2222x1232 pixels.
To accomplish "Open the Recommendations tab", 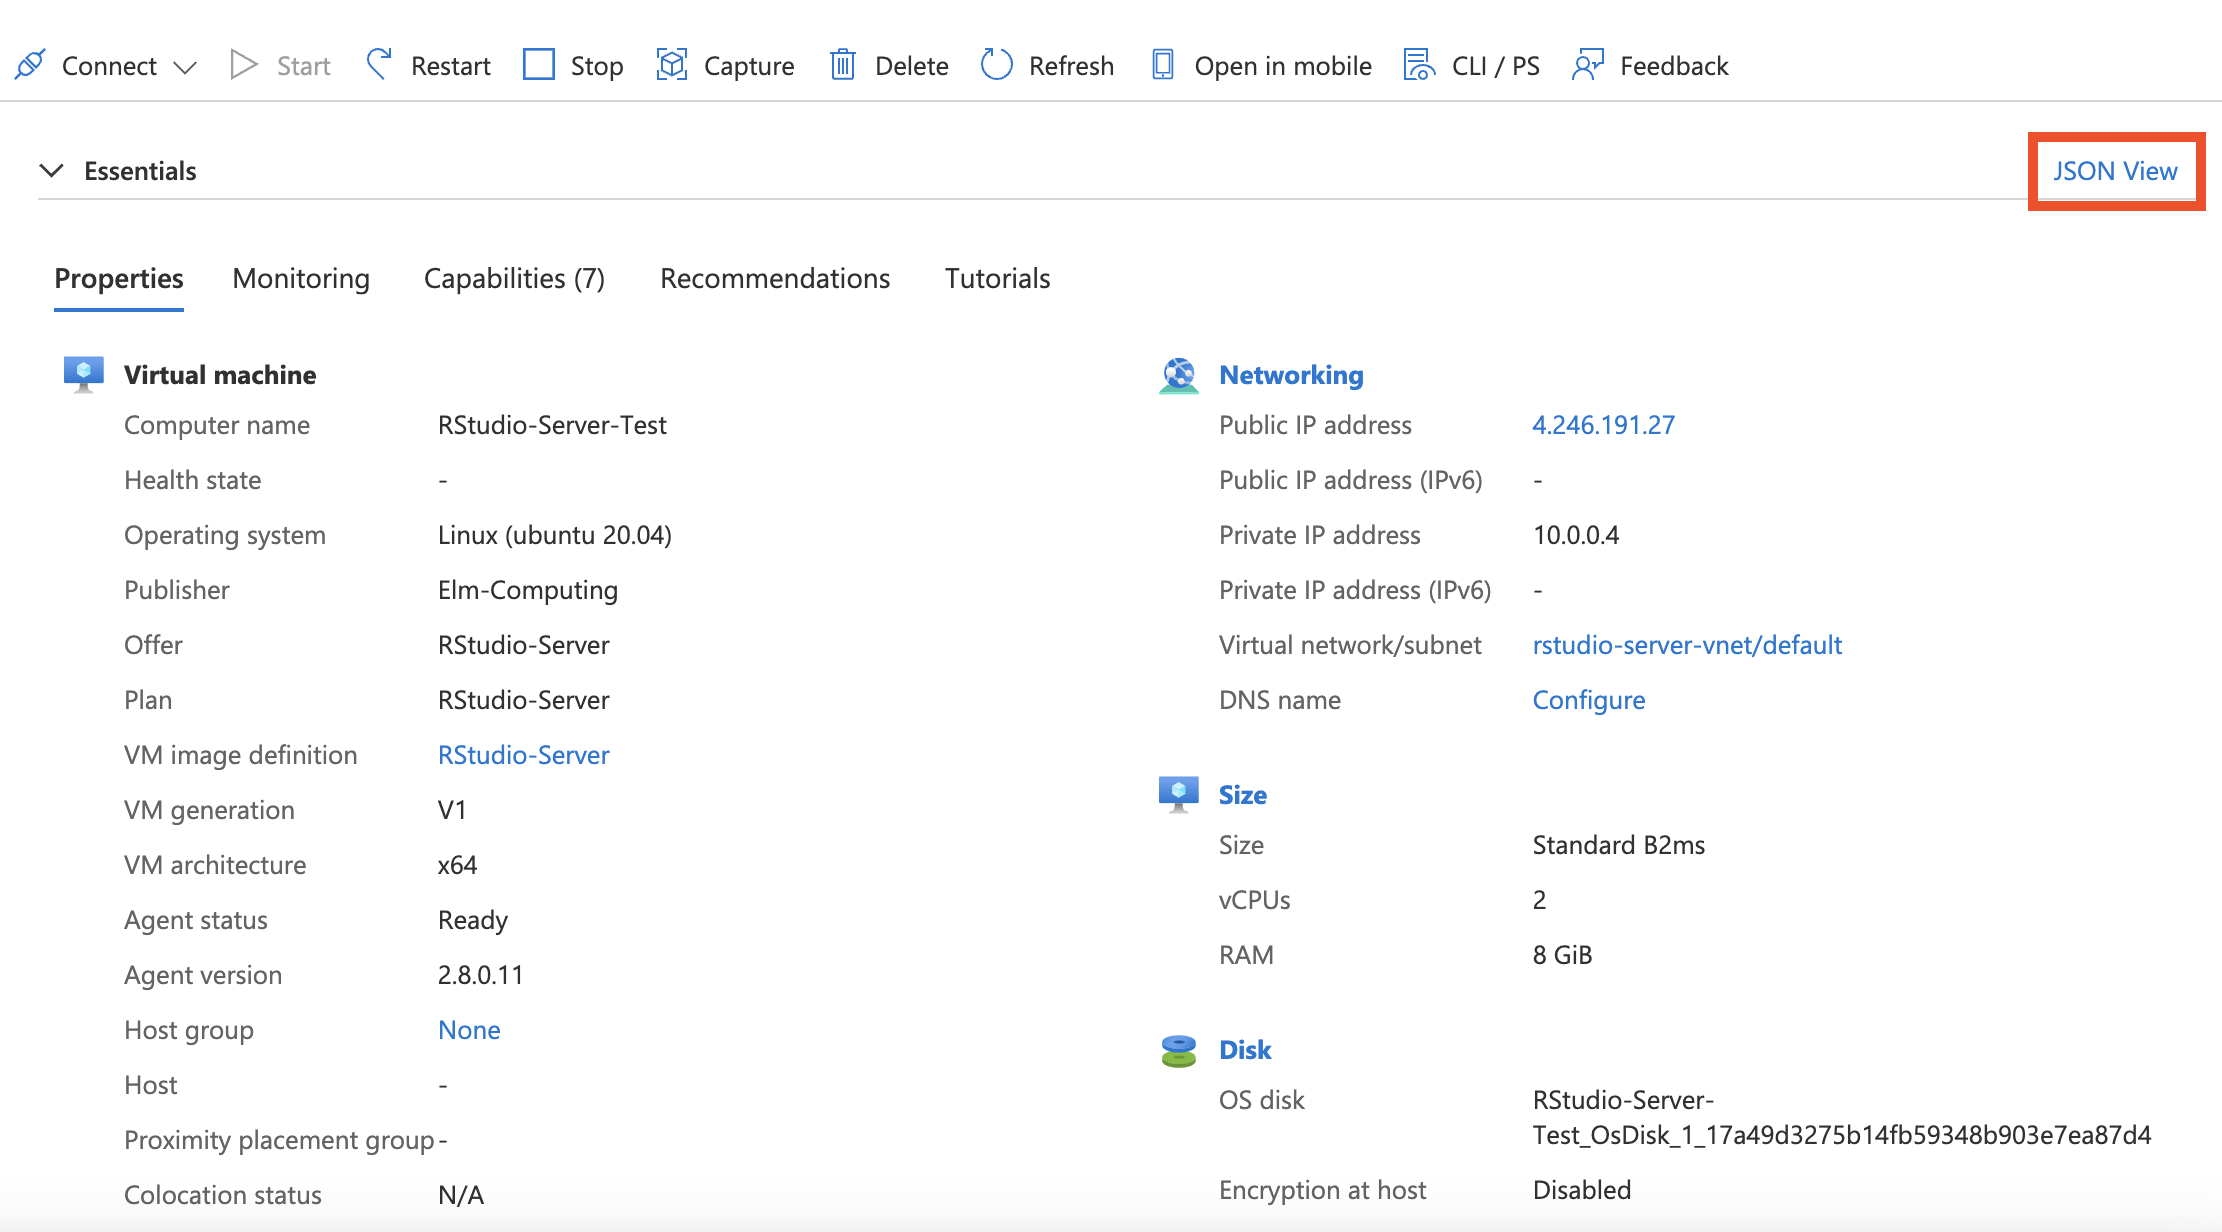I will [774, 278].
